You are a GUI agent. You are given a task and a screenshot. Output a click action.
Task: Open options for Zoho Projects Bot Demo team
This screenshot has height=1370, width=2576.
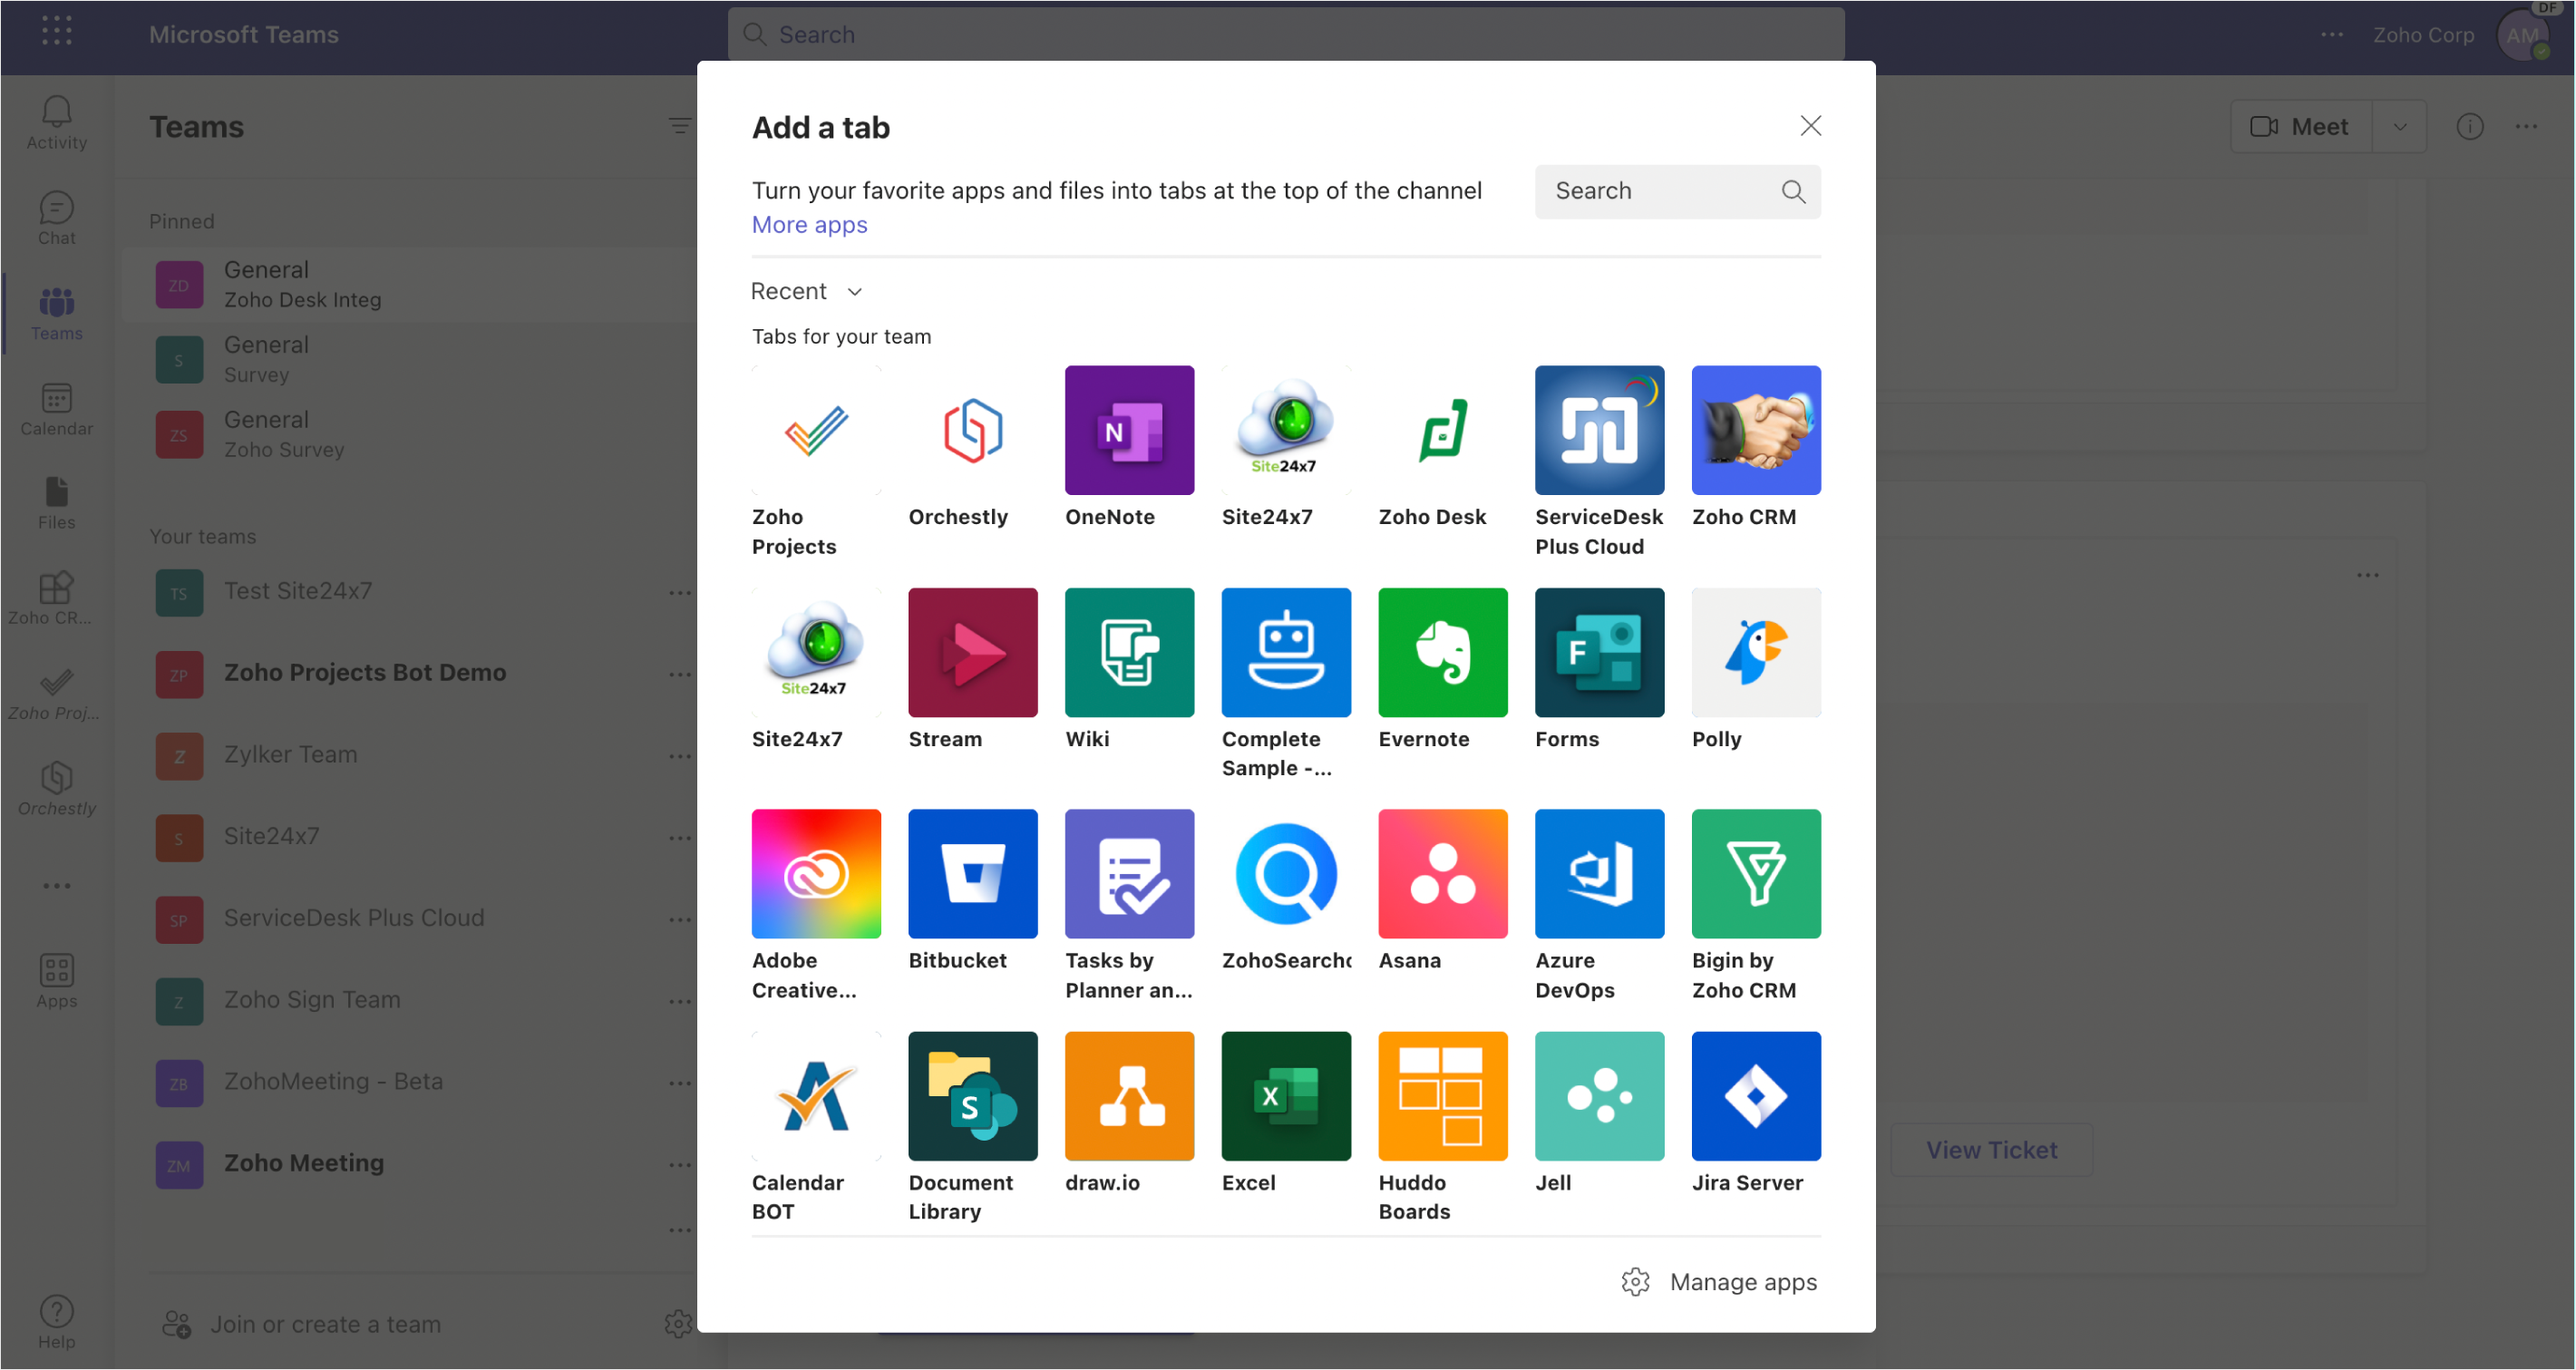tap(679, 674)
